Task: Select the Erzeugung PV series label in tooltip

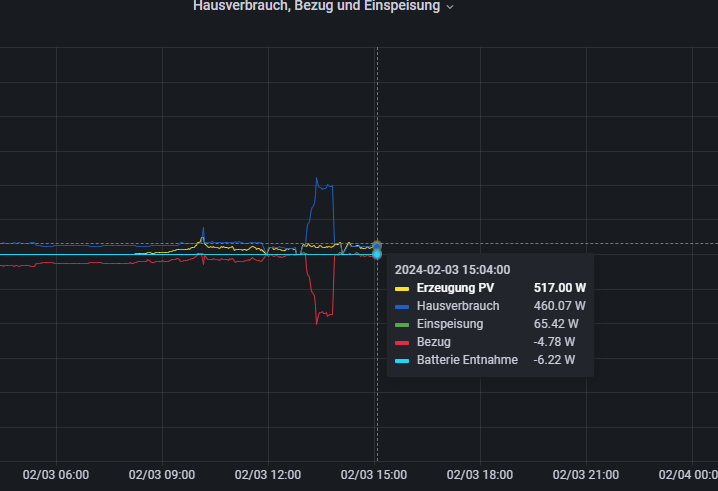Action: coord(455,288)
